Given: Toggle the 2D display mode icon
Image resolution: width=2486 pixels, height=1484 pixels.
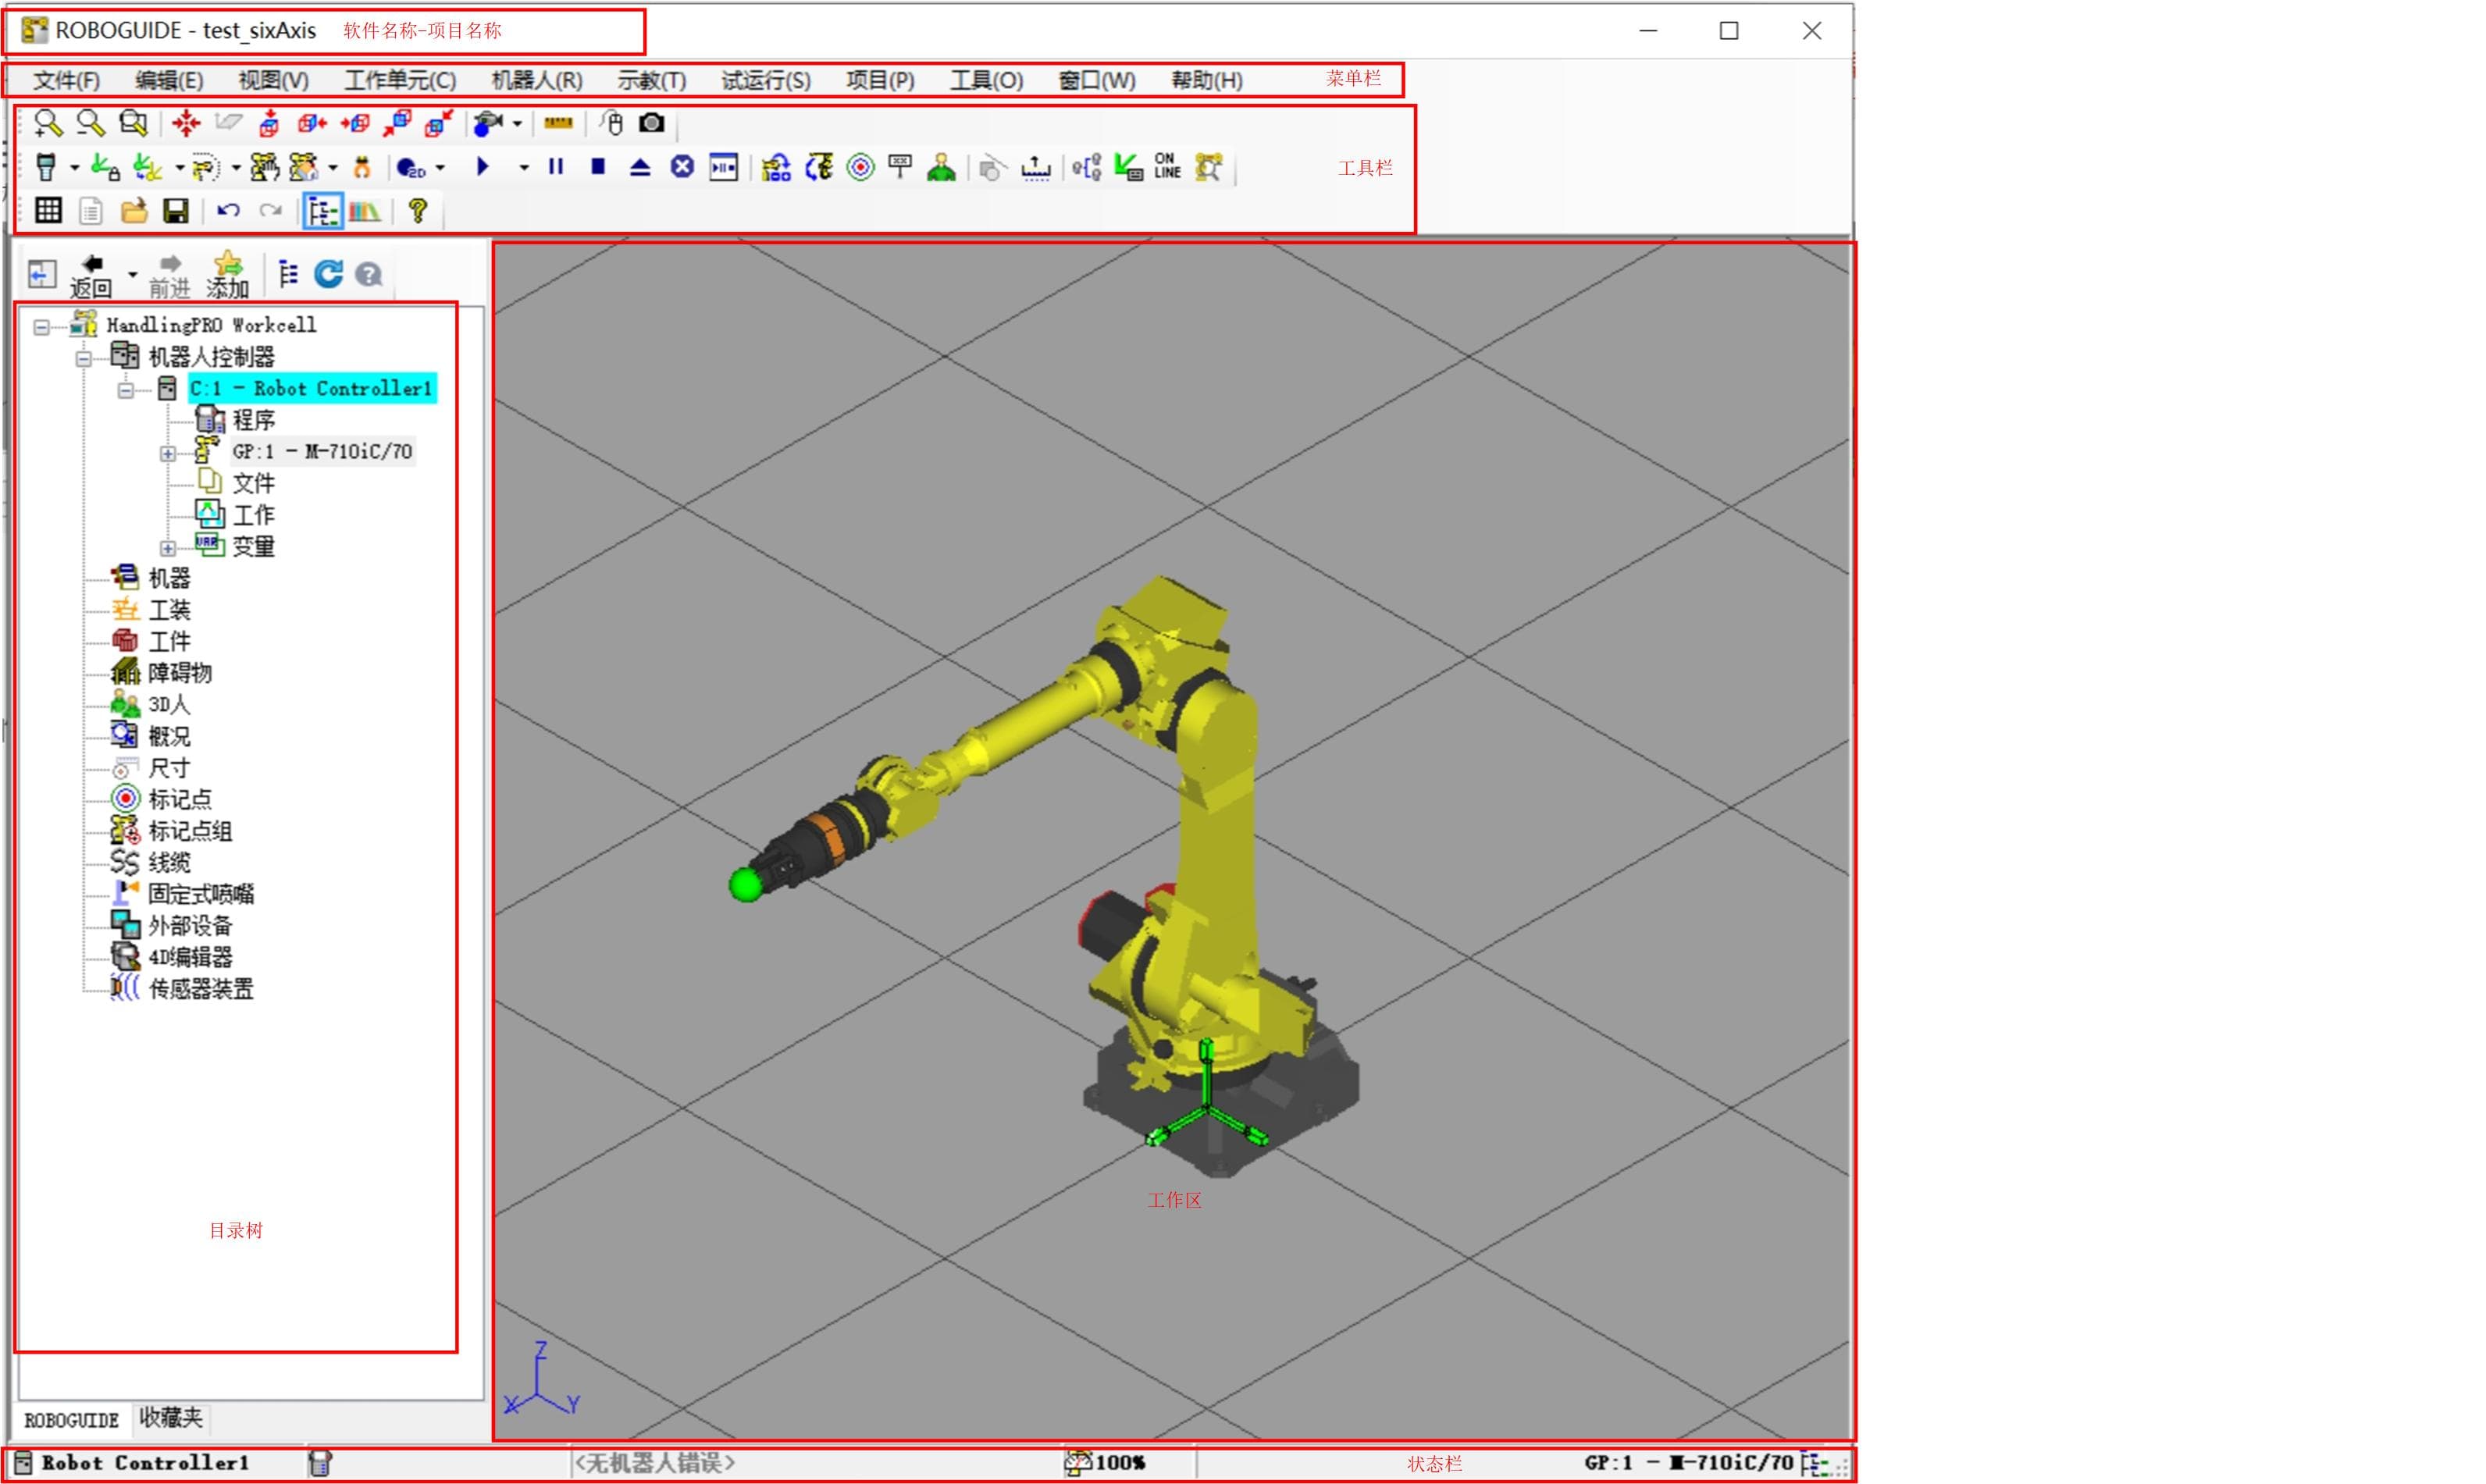Looking at the screenshot, I should pyautogui.click(x=411, y=168).
